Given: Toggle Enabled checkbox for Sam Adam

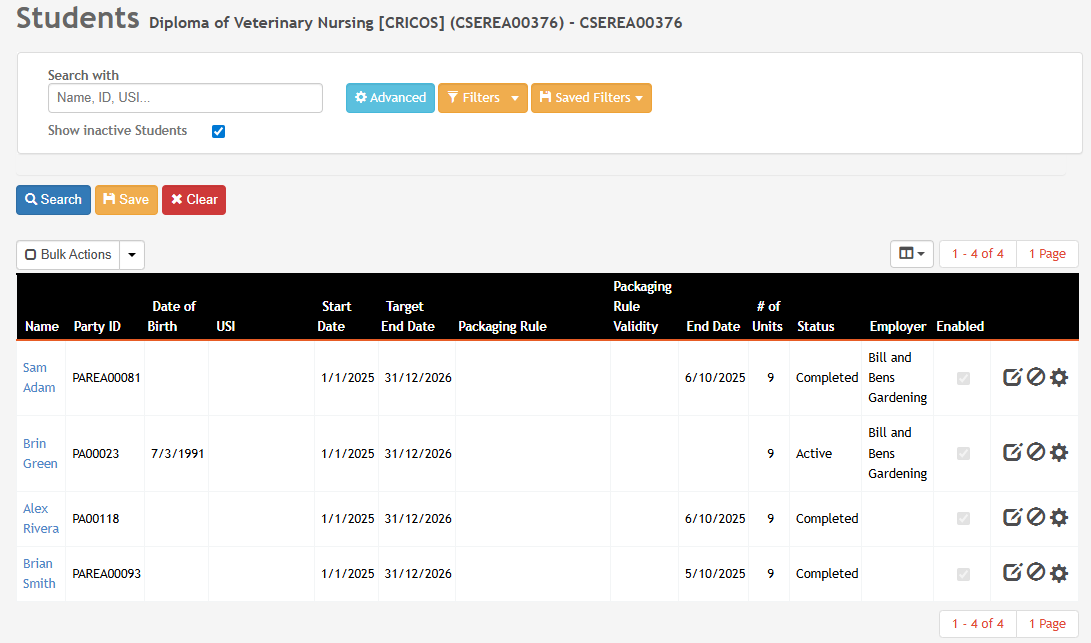Looking at the screenshot, I should [x=963, y=378].
